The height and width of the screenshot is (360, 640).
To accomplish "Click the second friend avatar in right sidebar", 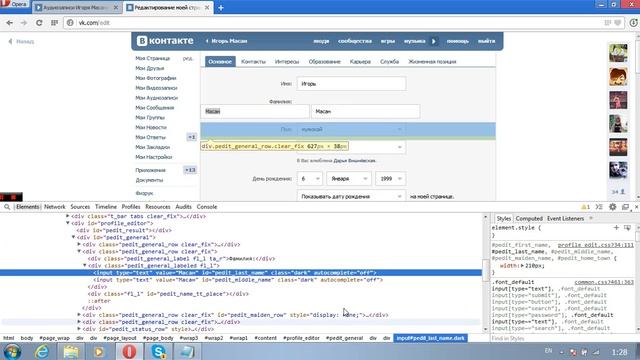I will 618,77.
